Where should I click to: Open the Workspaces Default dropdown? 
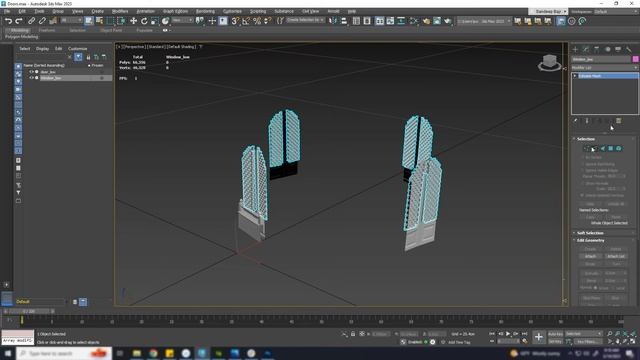616,11
